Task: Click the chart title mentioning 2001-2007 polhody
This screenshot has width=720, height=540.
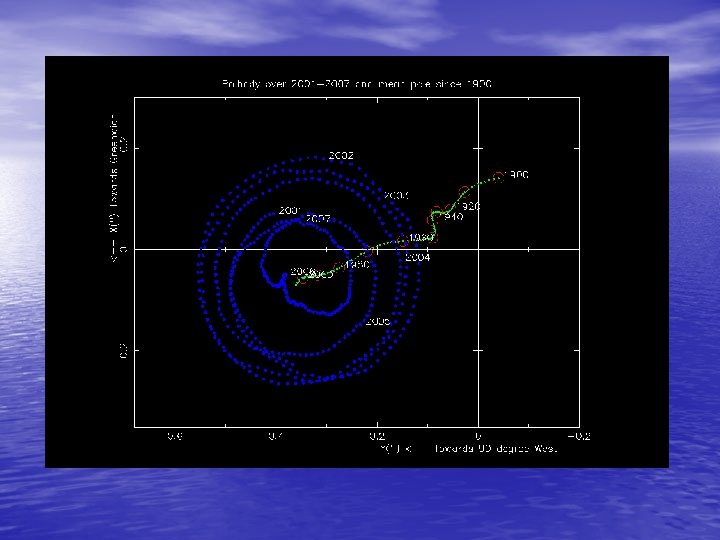Action: pyautogui.click(x=357, y=84)
